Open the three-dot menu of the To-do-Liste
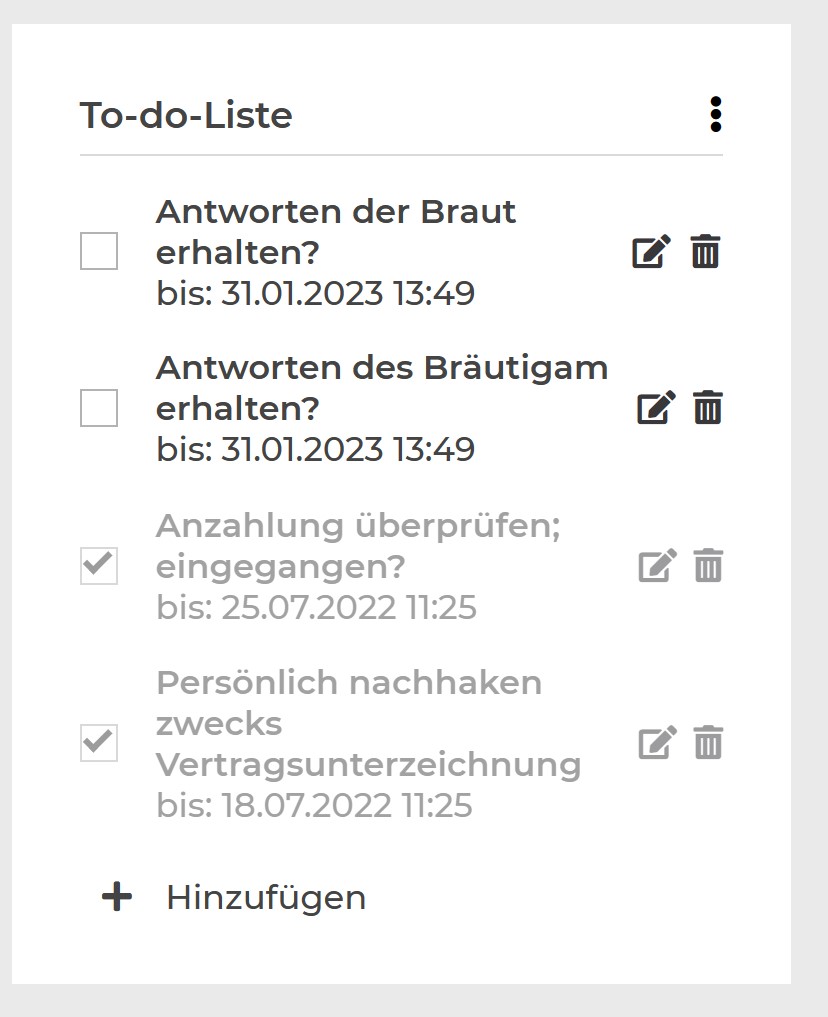This screenshot has width=828, height=1017. (716, 116)
